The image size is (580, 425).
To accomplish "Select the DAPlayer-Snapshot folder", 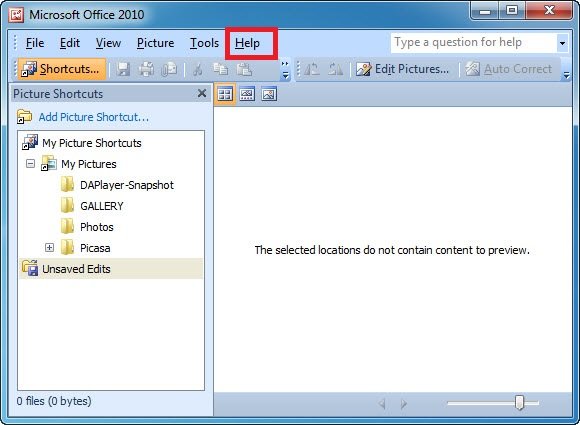I will tap(127, 185).
